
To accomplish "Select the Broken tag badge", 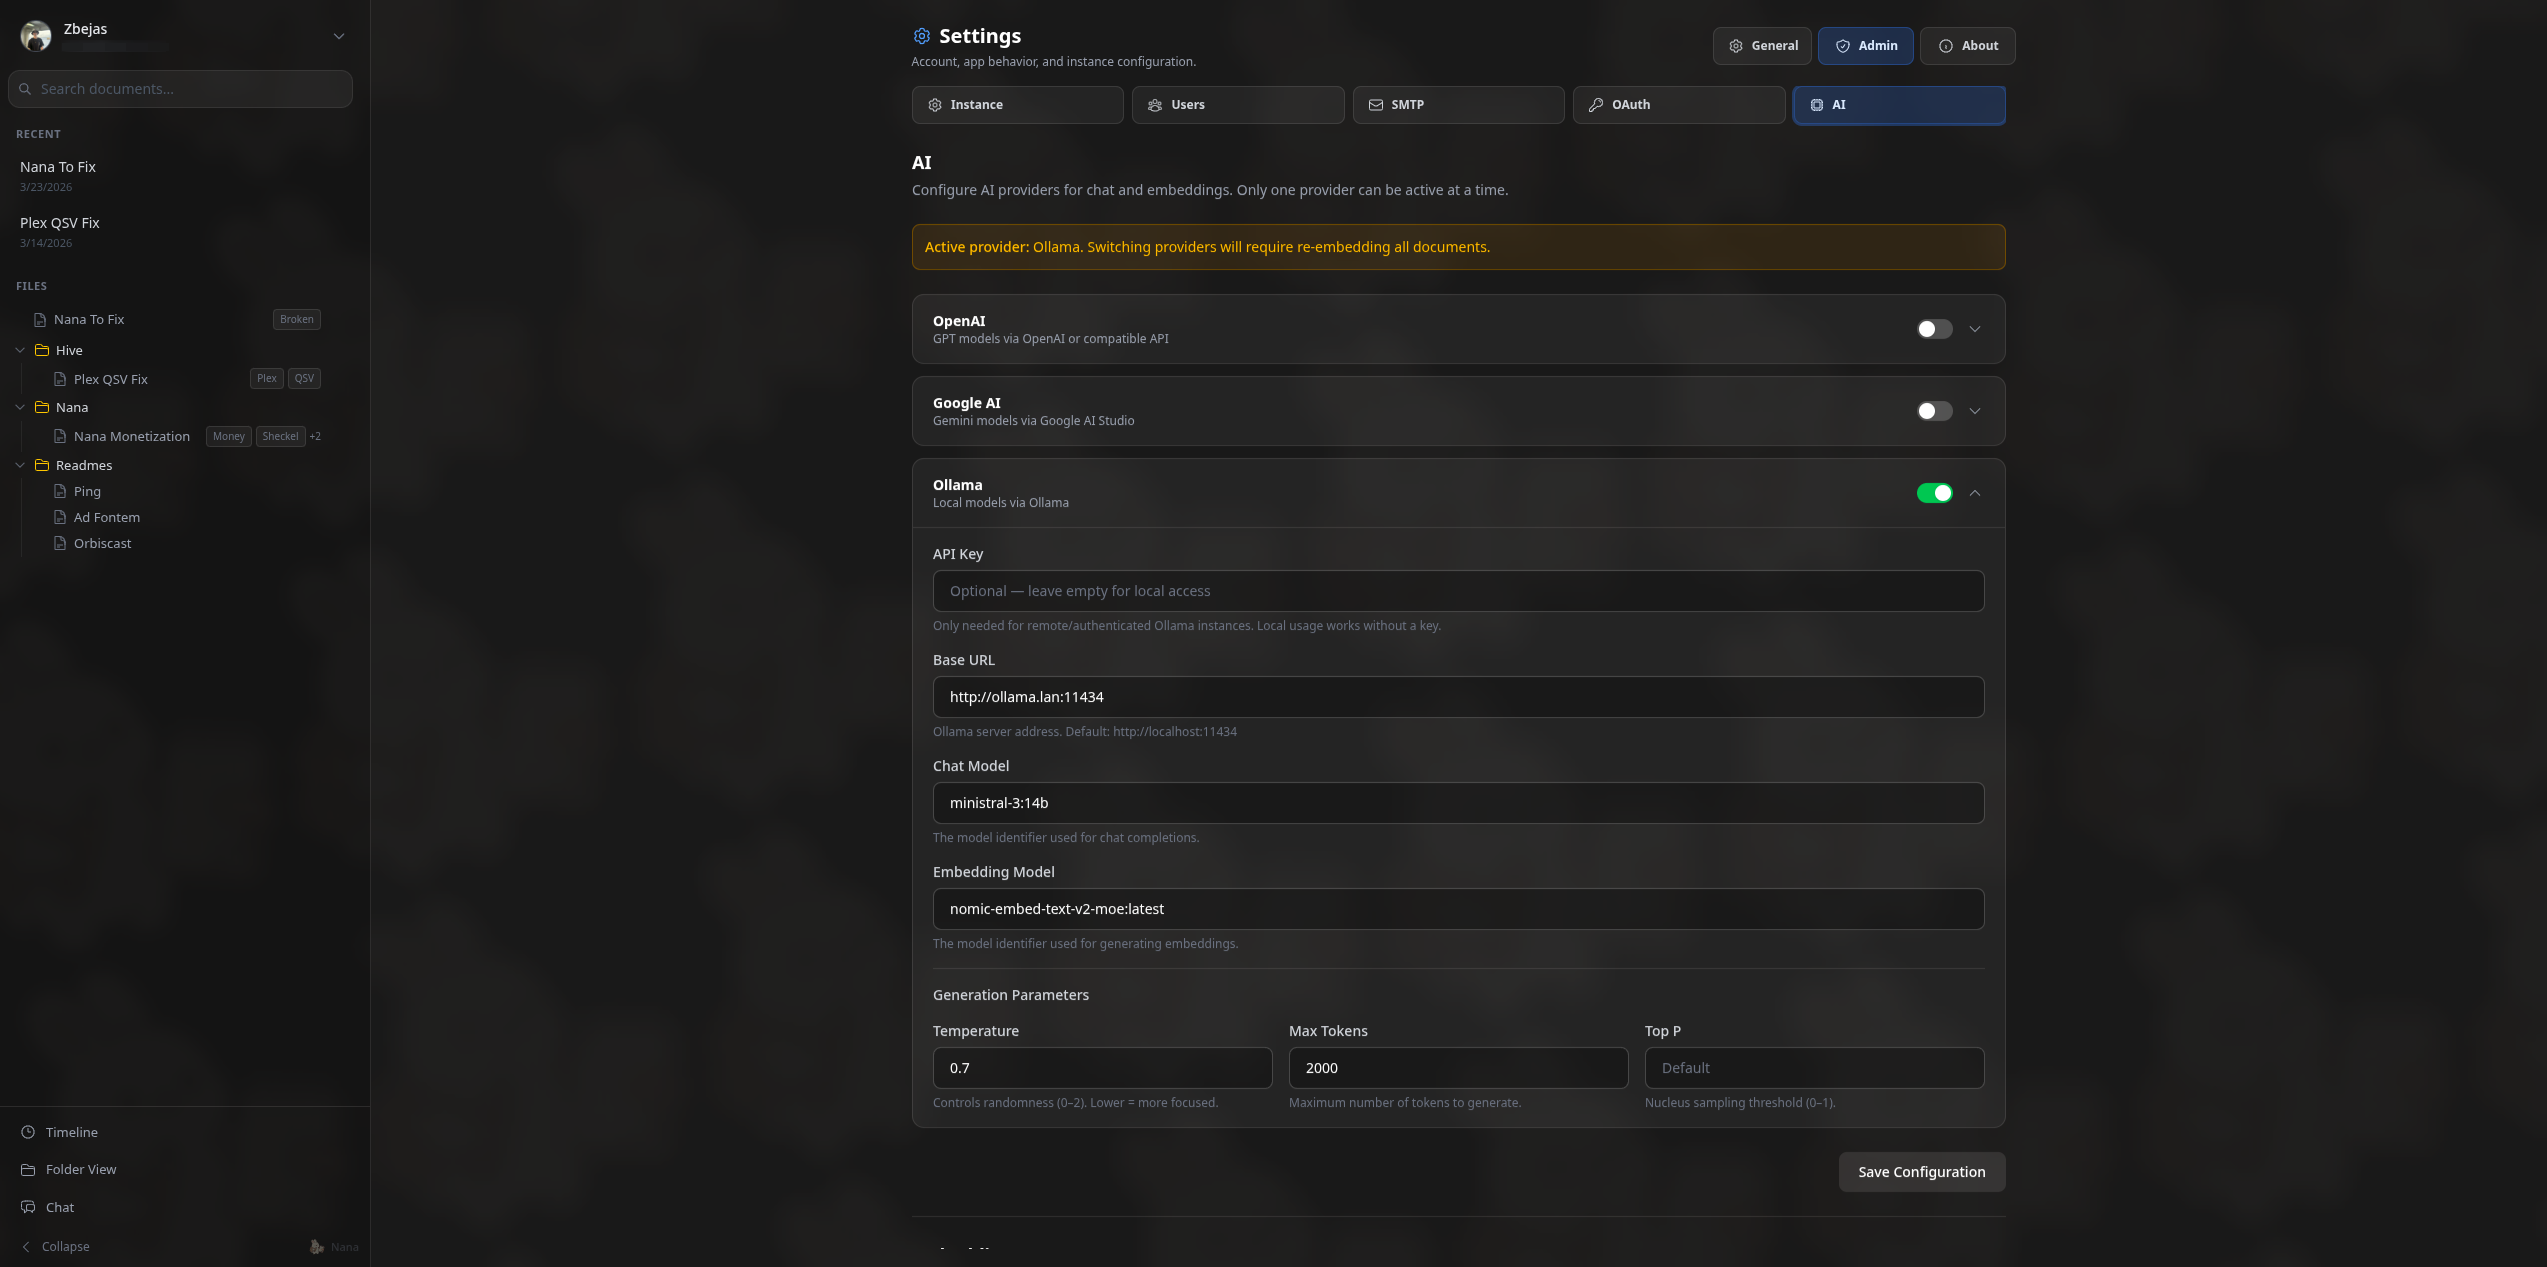I will point(296,320).
